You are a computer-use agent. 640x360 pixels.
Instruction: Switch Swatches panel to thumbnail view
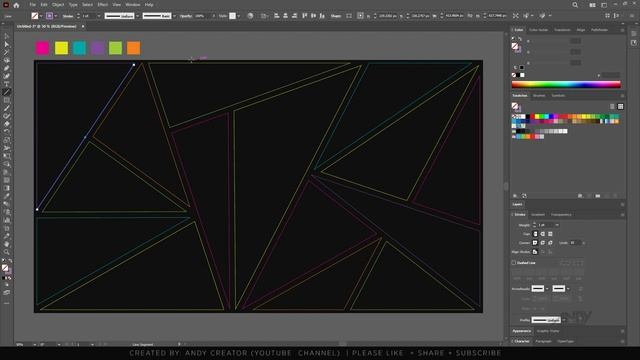click(x=620, y=107)
